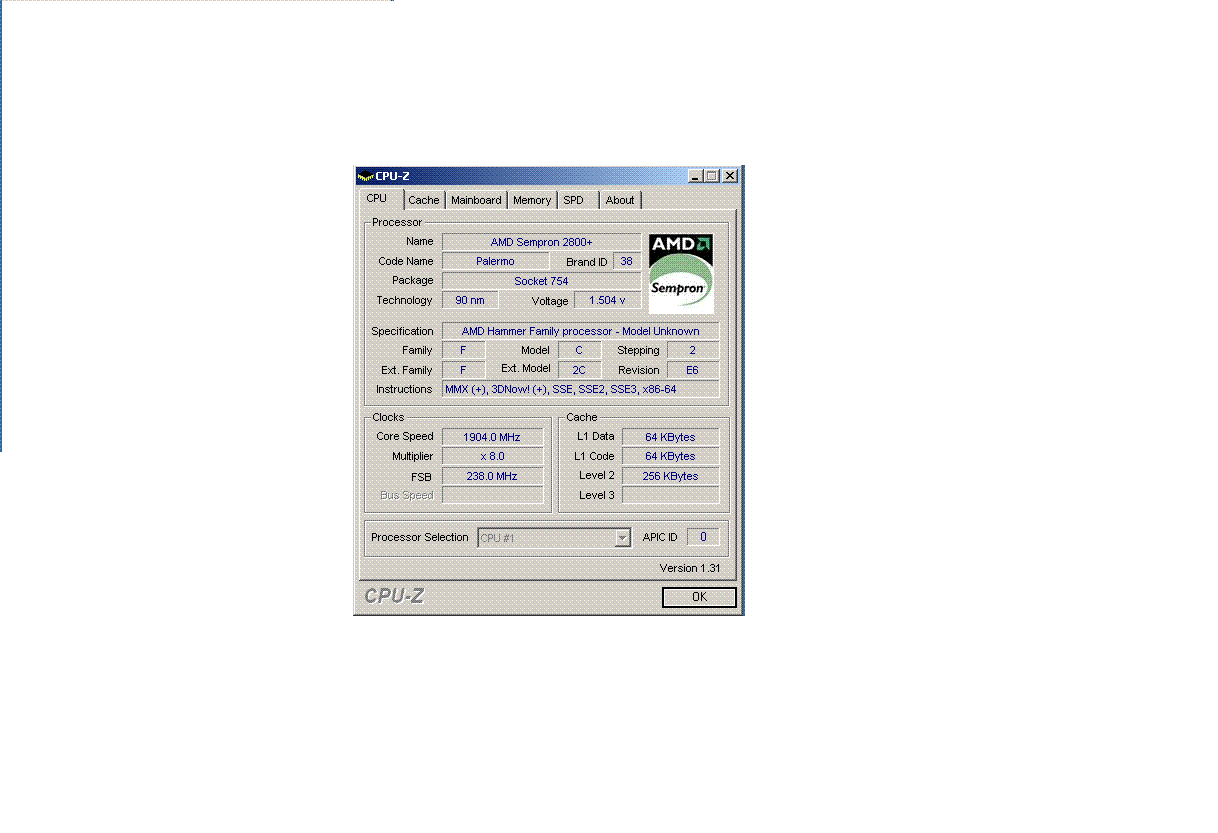Click the Multiplier value x 8.0

492,456
